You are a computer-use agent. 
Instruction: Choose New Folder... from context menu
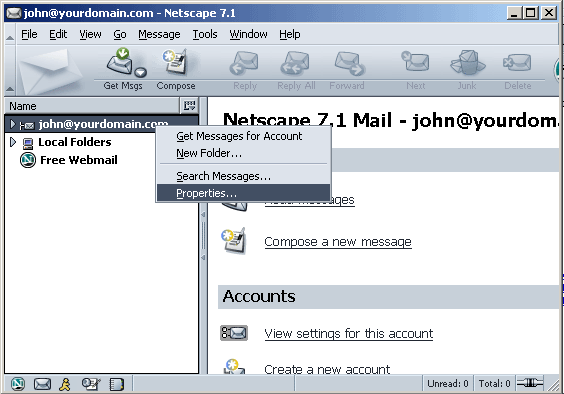coord(244,153)
